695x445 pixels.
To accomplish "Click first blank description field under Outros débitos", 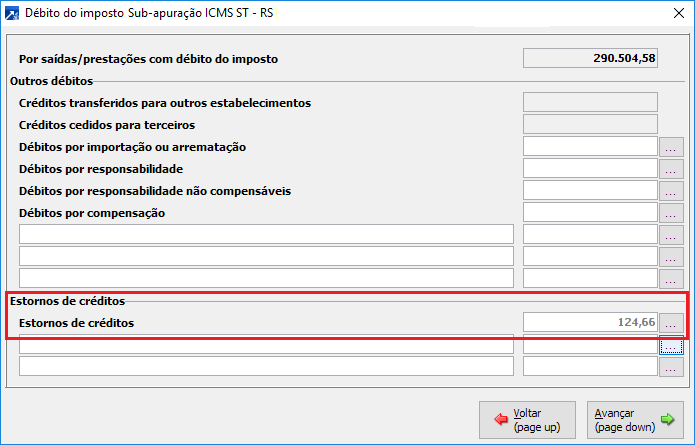I will tap(266, 234).
